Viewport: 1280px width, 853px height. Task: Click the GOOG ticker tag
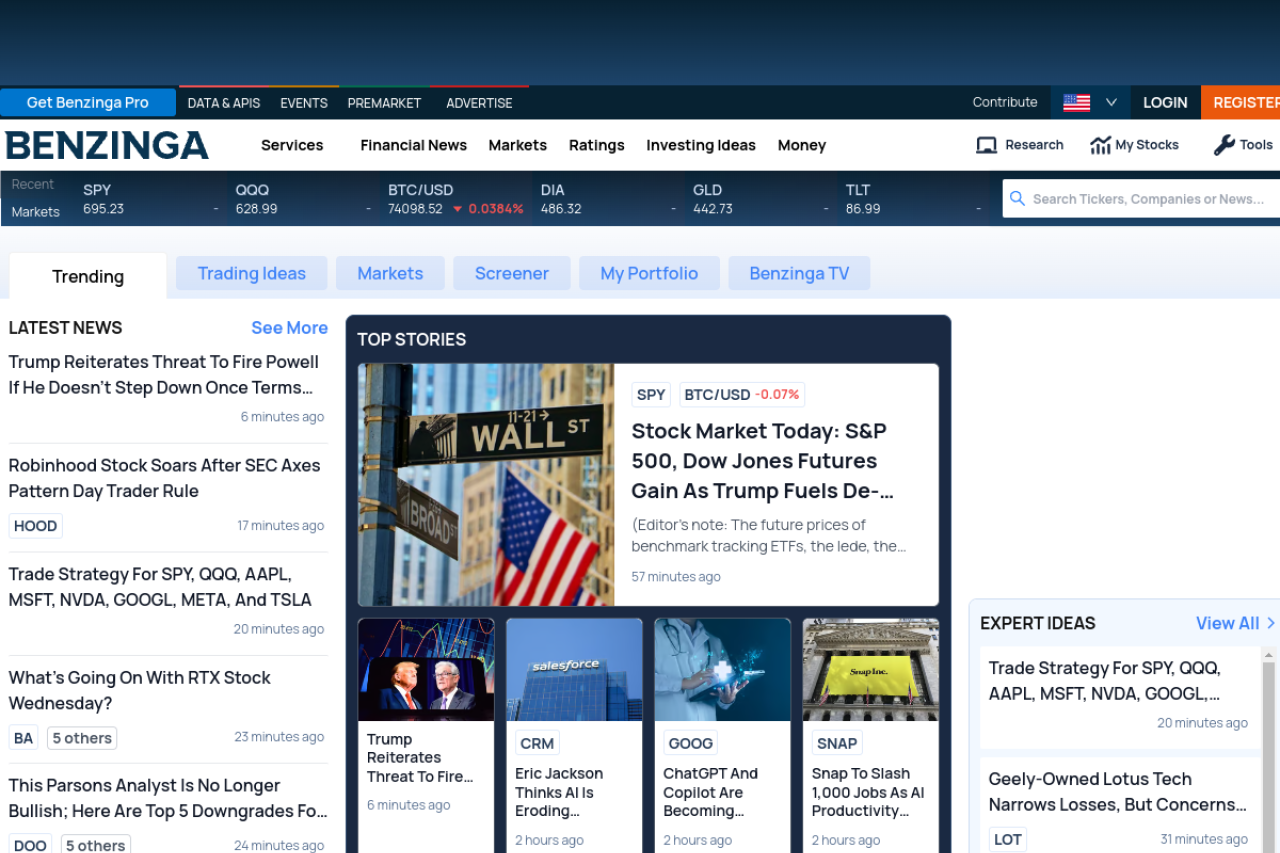click(x=691, y=743)
